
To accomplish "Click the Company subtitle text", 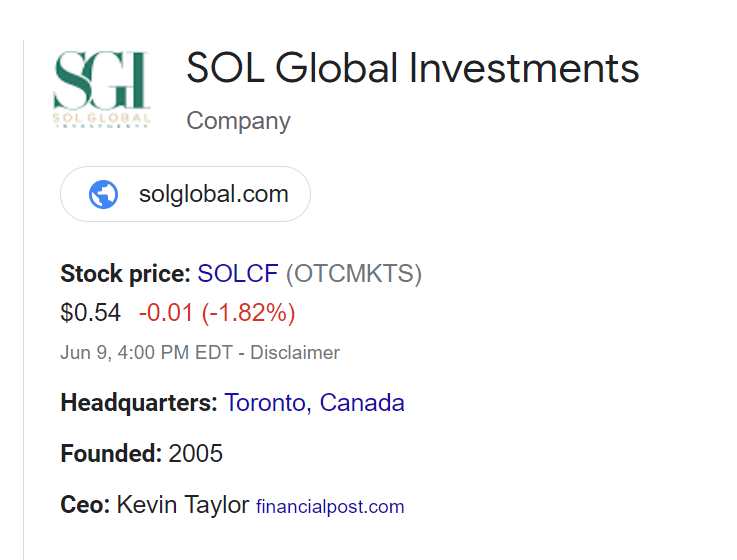I will tap(238, 122).
